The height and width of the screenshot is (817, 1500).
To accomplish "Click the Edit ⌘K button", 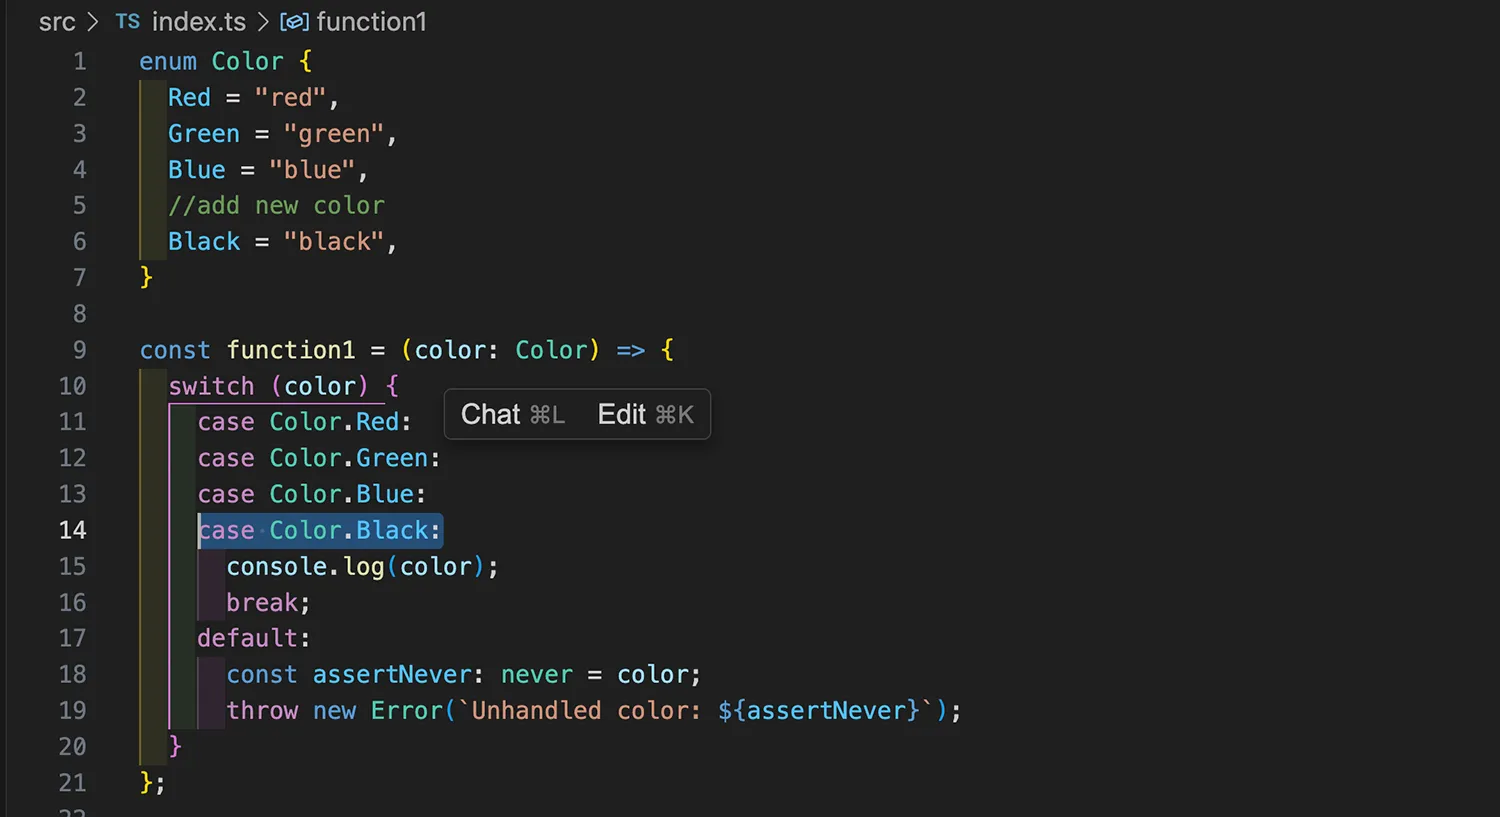I will click(645, 414).
